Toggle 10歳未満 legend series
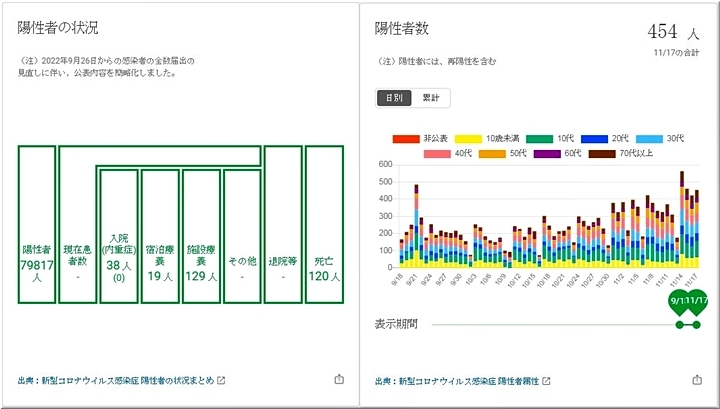 (x=485, y=138)
